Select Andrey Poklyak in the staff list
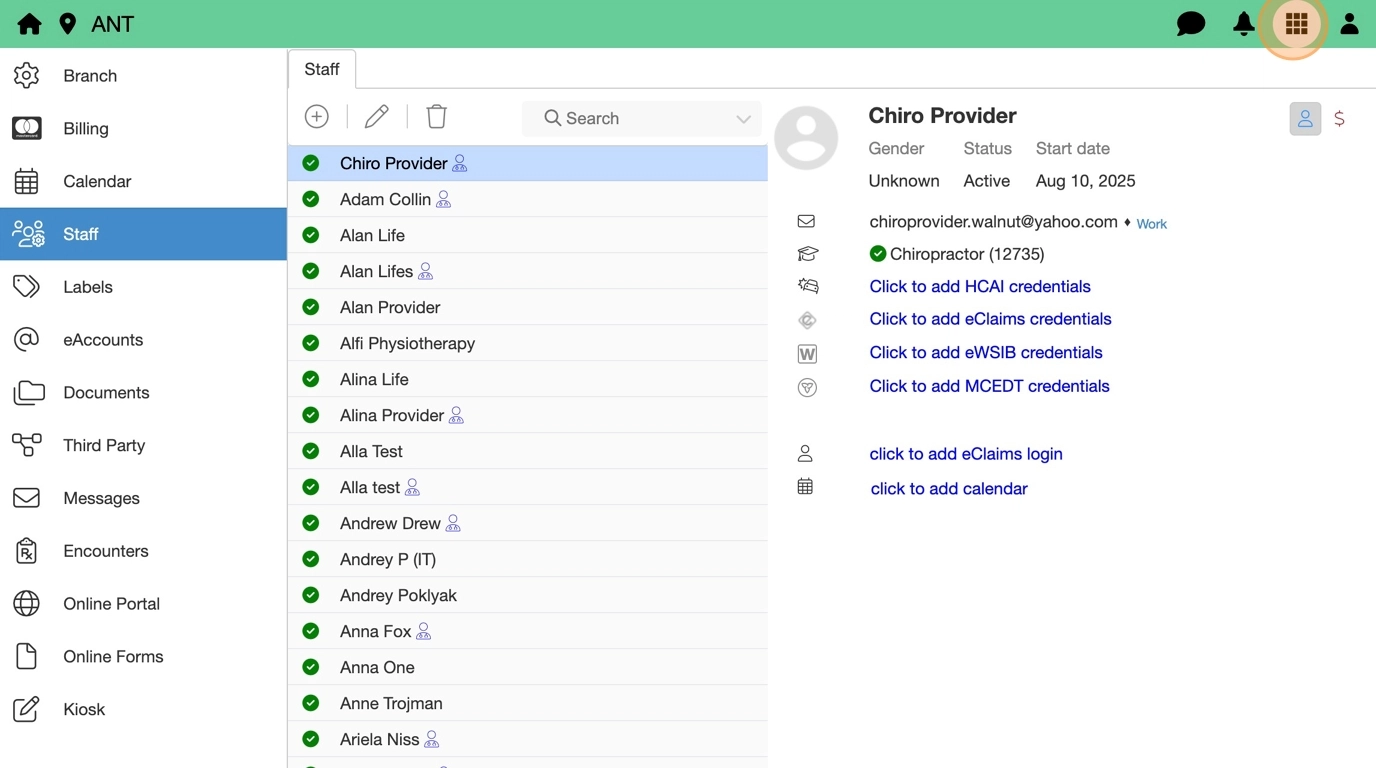This screenshot has height=768, width=1376. click(x=398, y=595)
